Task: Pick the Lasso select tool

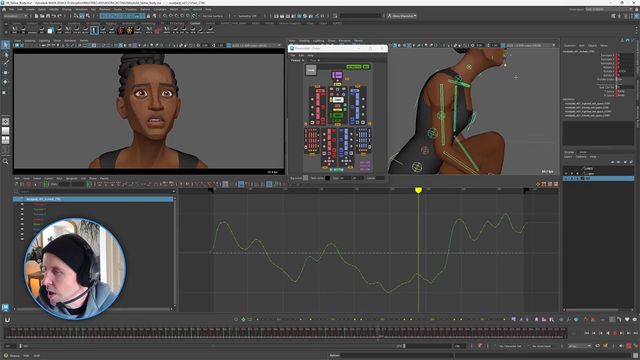Action: (x=6, y=54)
